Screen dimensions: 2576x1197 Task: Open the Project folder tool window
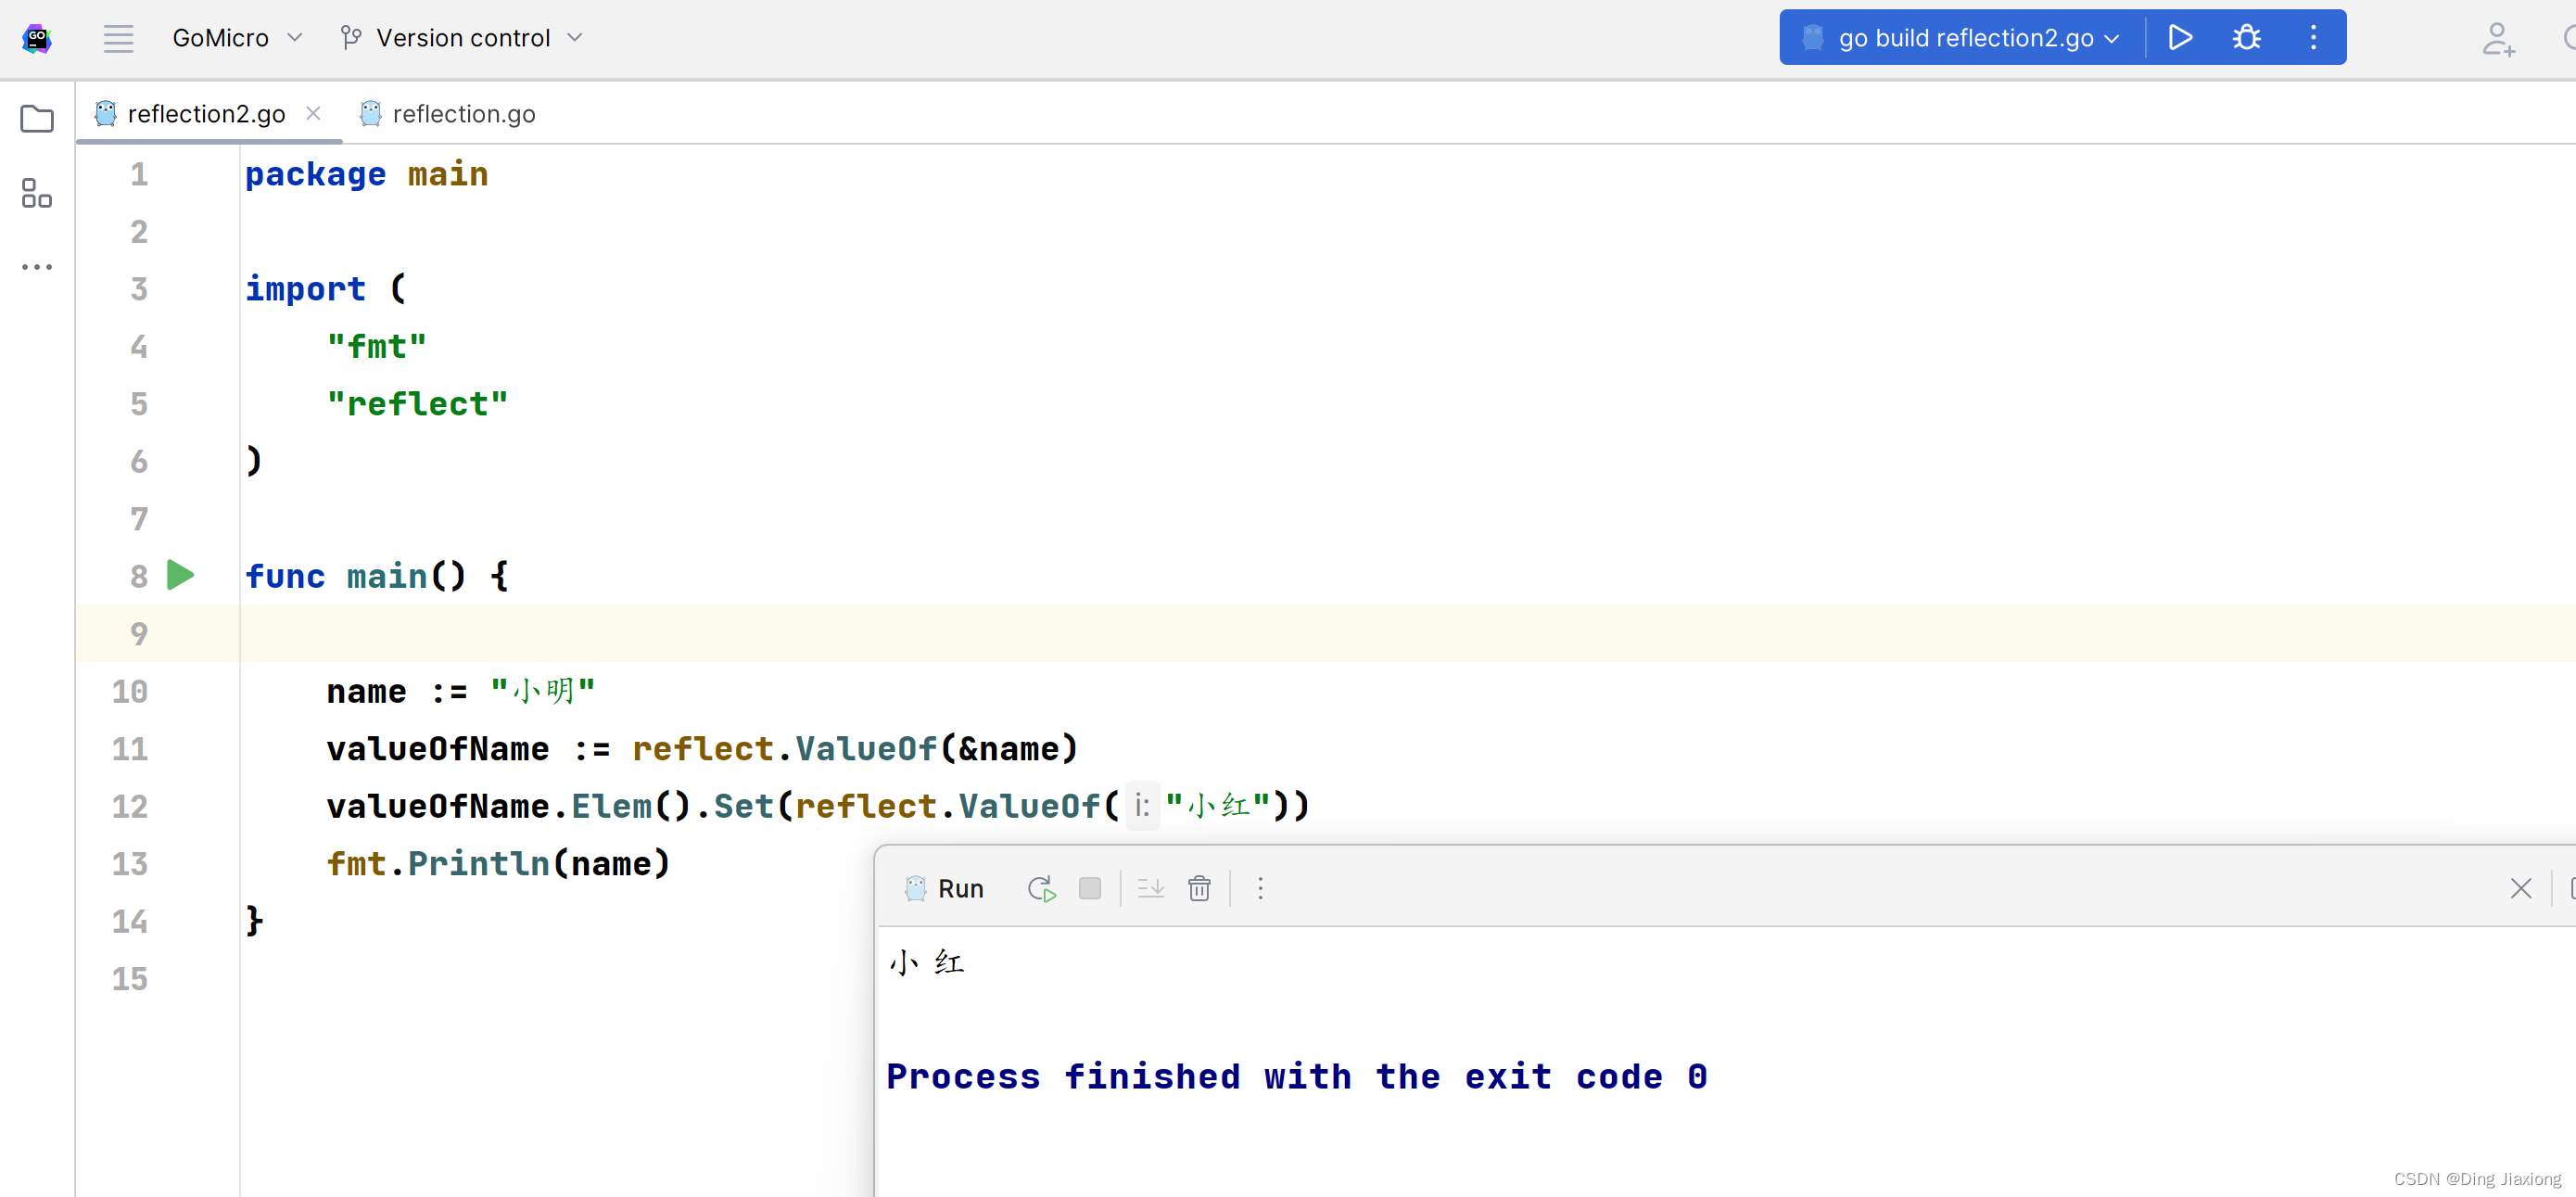(x=37, y=119)
